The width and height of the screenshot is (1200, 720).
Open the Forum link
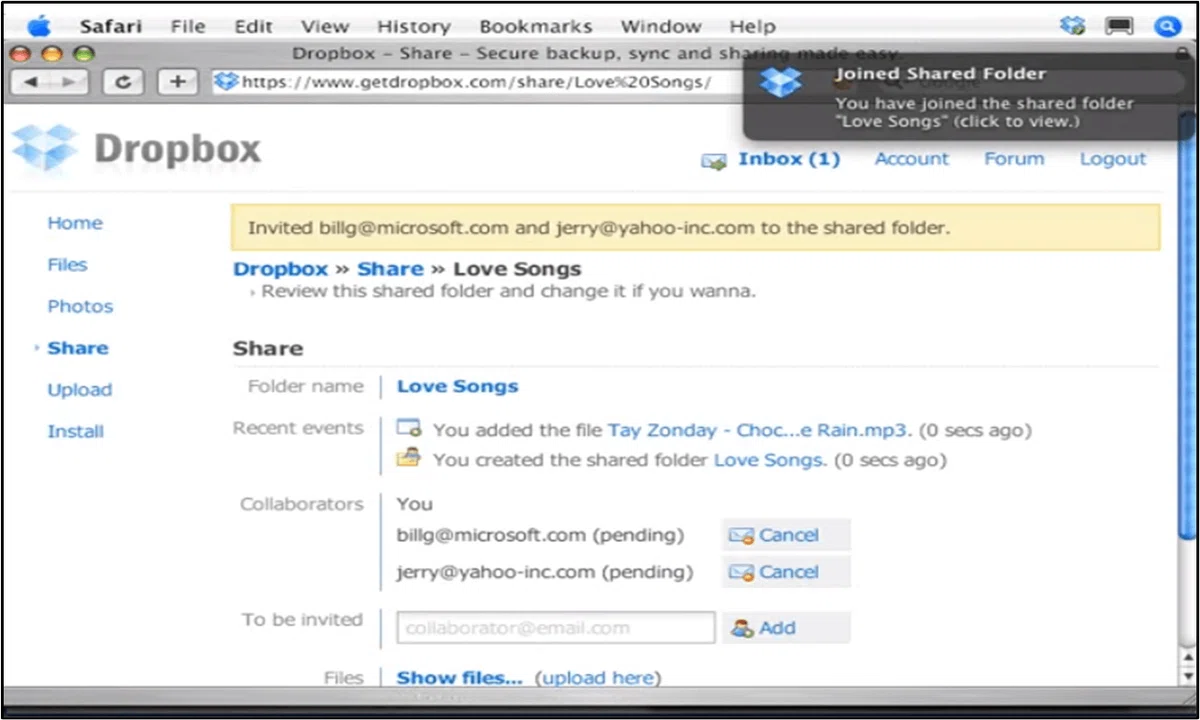[x=1014, y=159]
